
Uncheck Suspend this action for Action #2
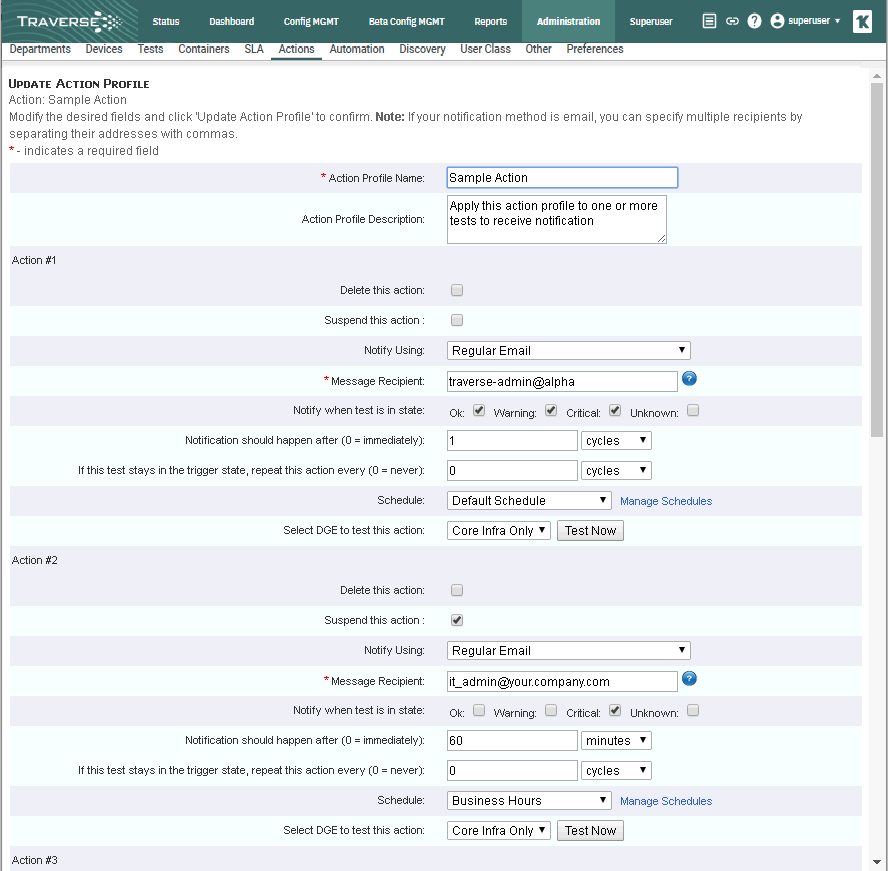pos(457,621)
